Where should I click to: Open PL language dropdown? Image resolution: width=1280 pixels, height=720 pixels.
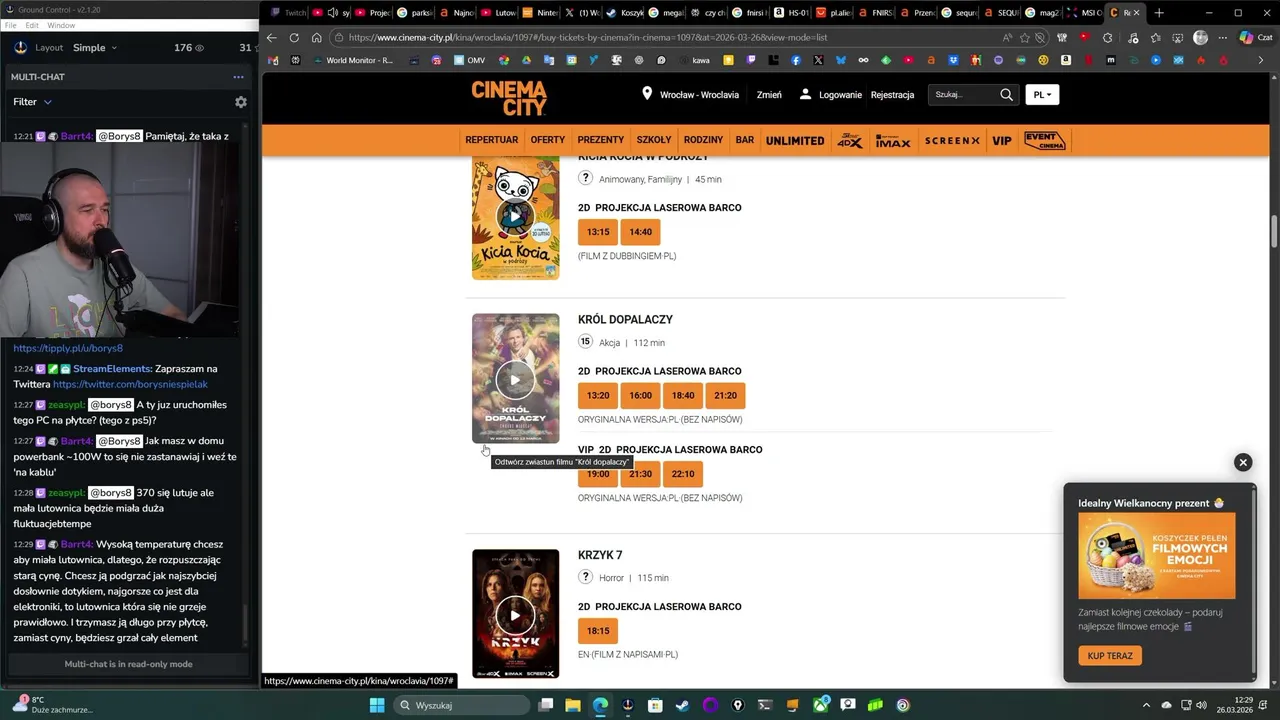coord(1042,95)
